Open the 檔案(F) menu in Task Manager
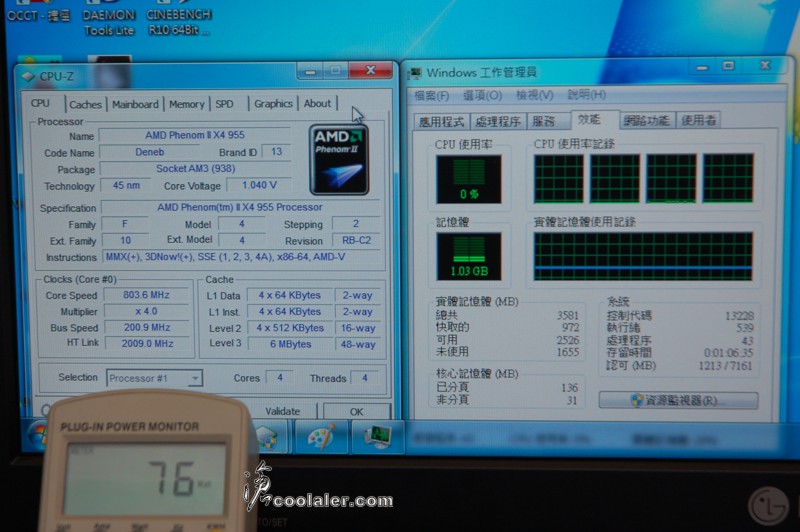The height and width of the screenshot is (532, 800). coord(432,95)
